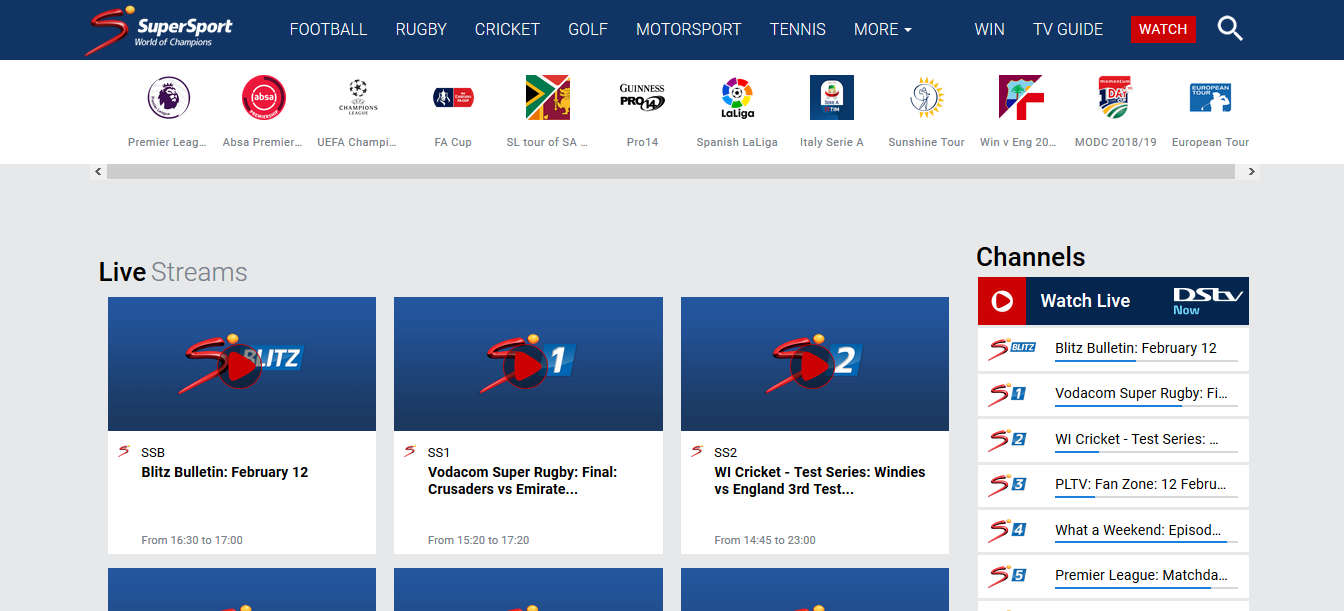Open the European Tour logo
1344x611 pixels.
pyautogui.click(x=1210, y=98)
